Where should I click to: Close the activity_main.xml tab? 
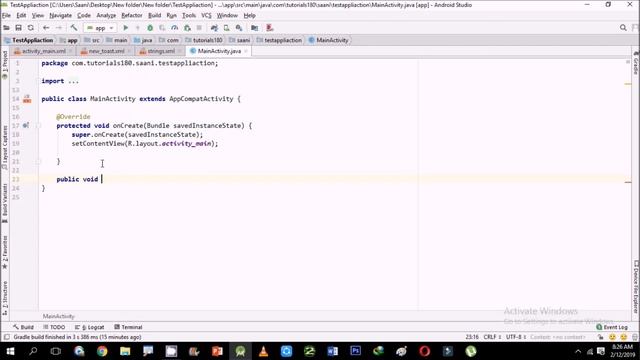pos(70,51)
